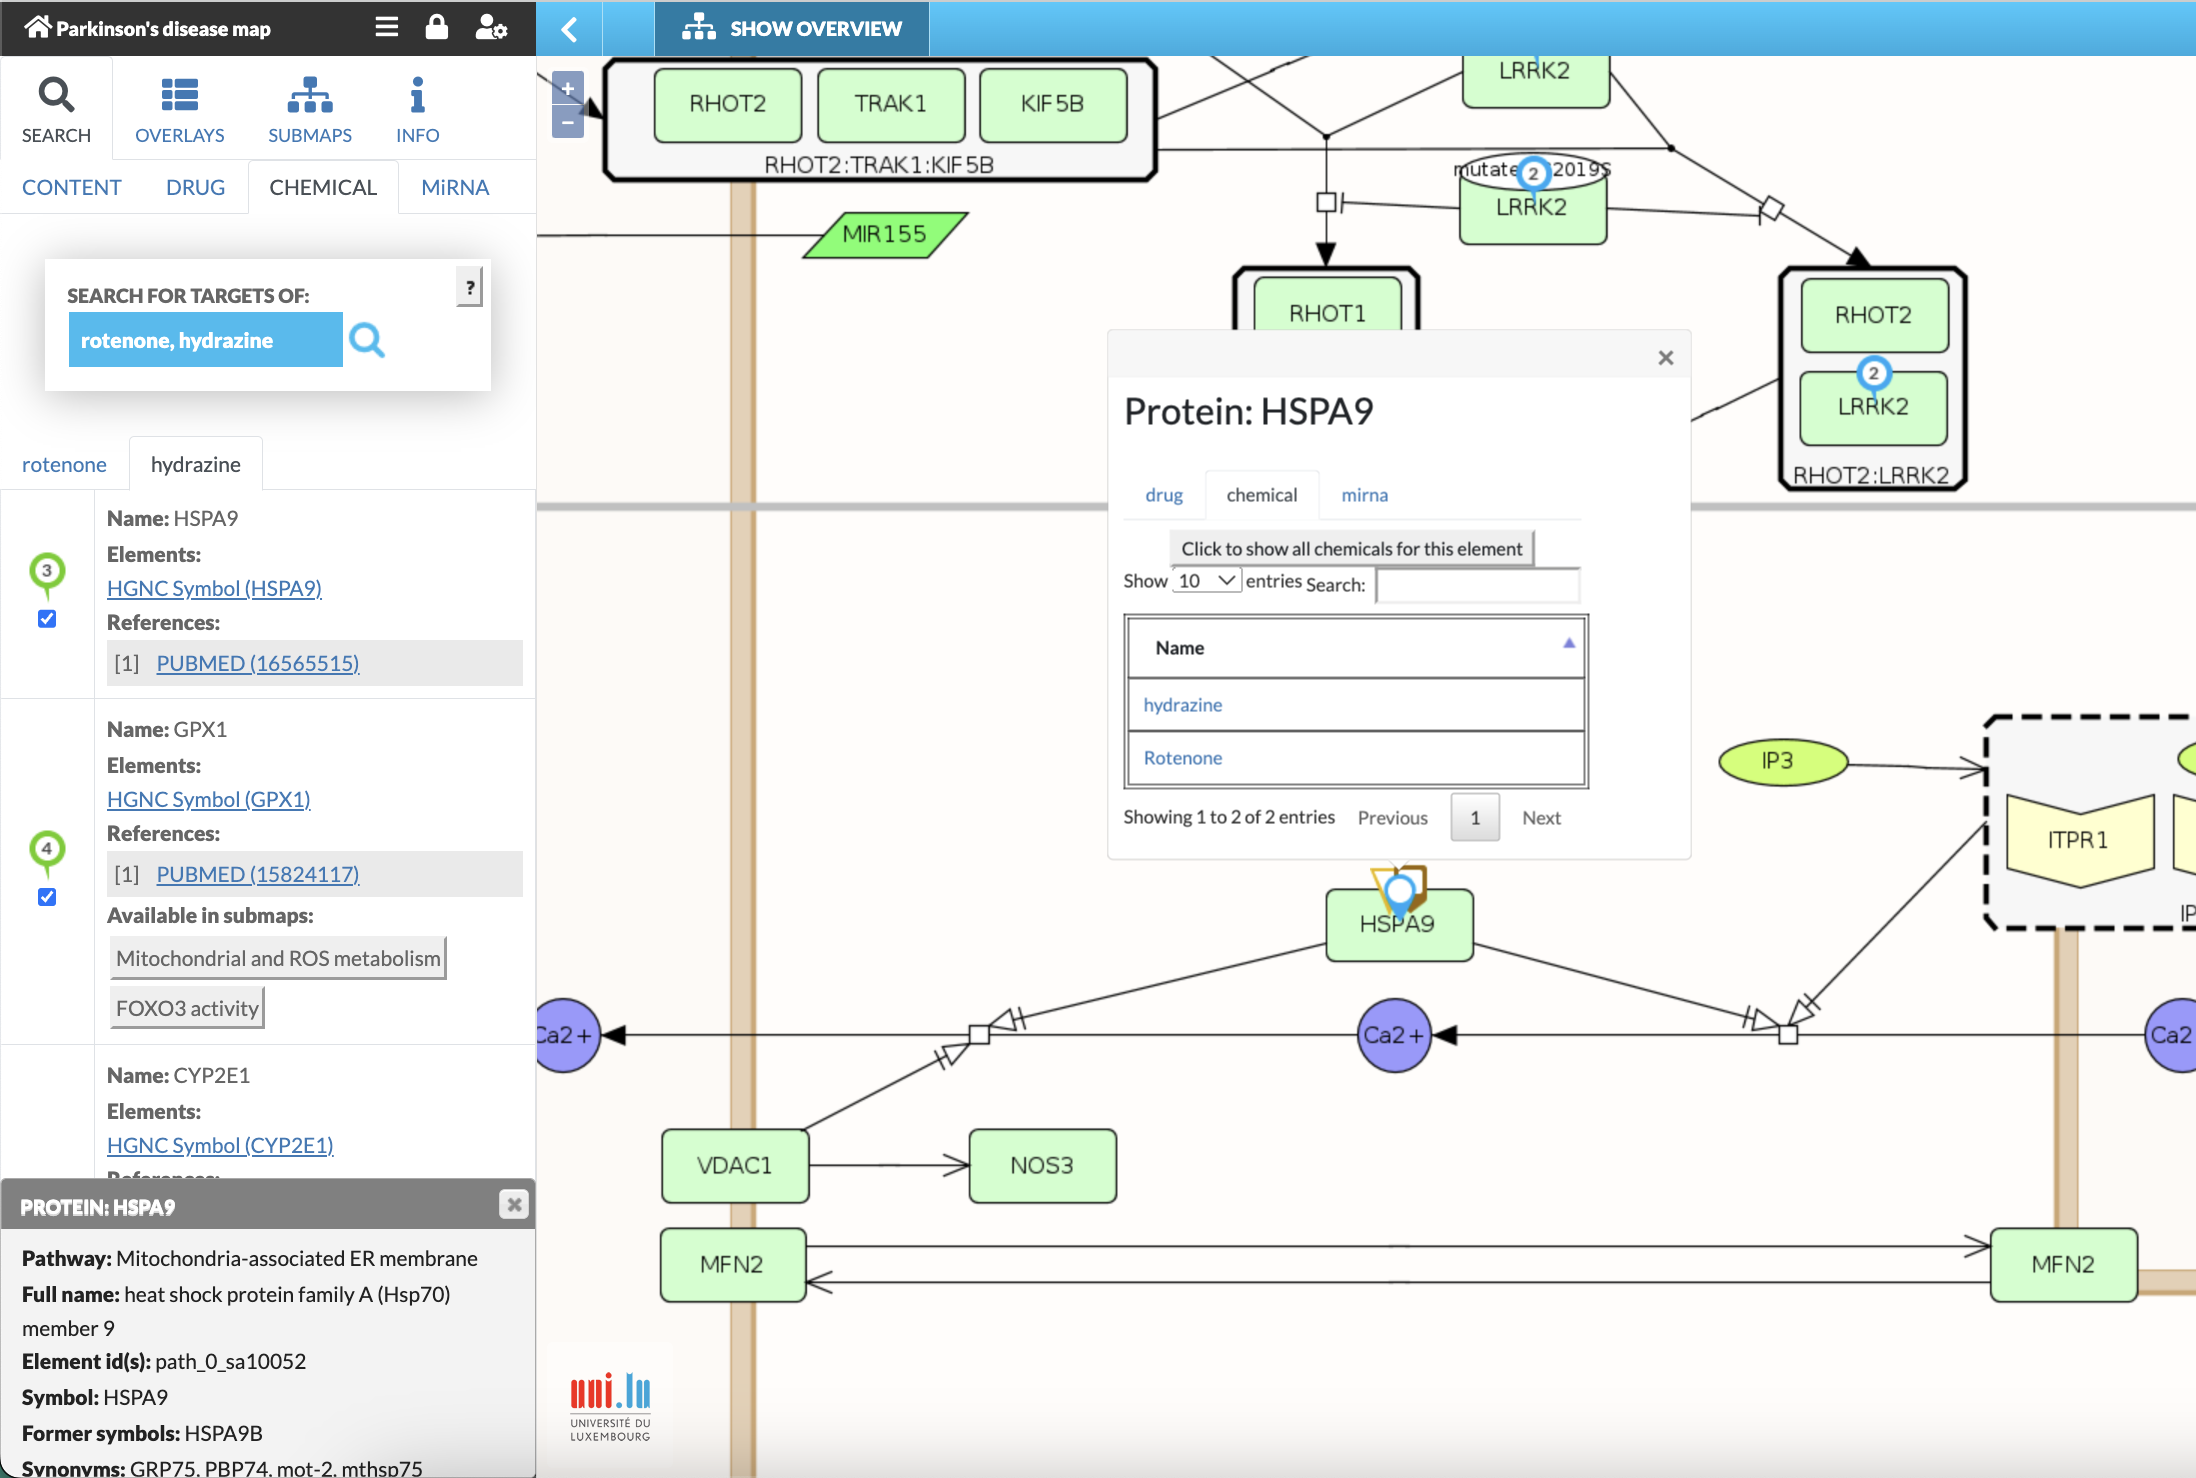Open Mitochondrial and ROS metabolism submap

point(278,958)
